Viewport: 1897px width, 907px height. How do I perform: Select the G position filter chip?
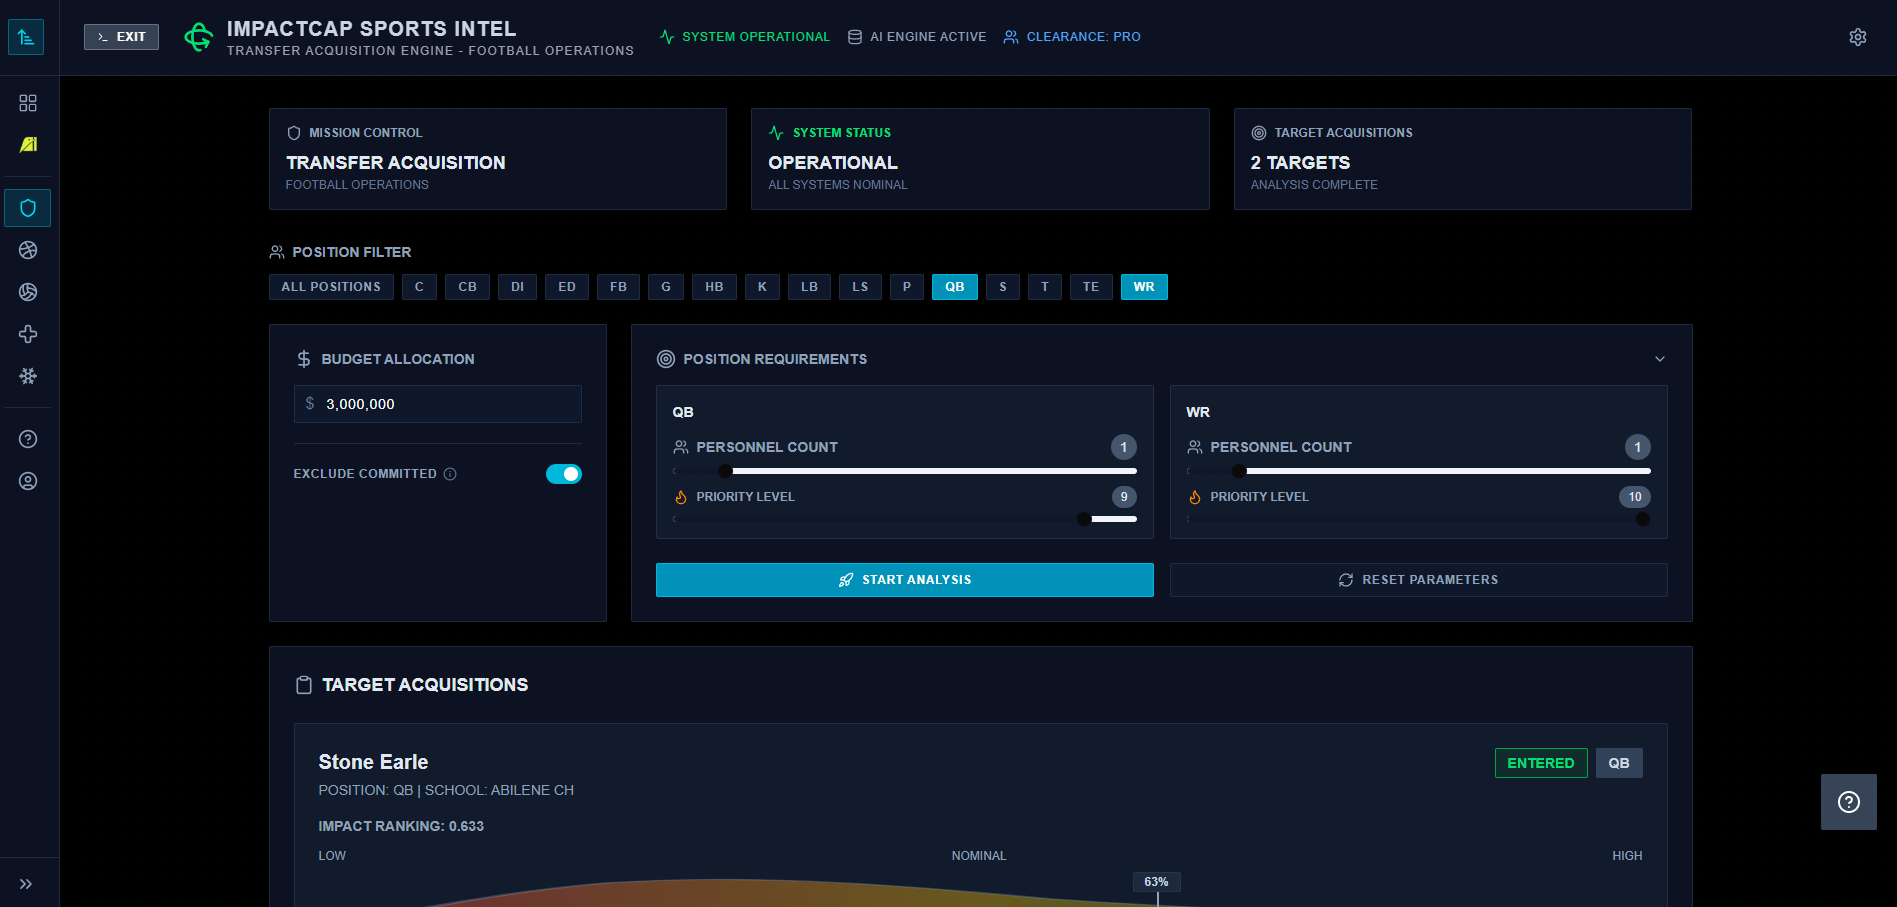tap(666, 287)
